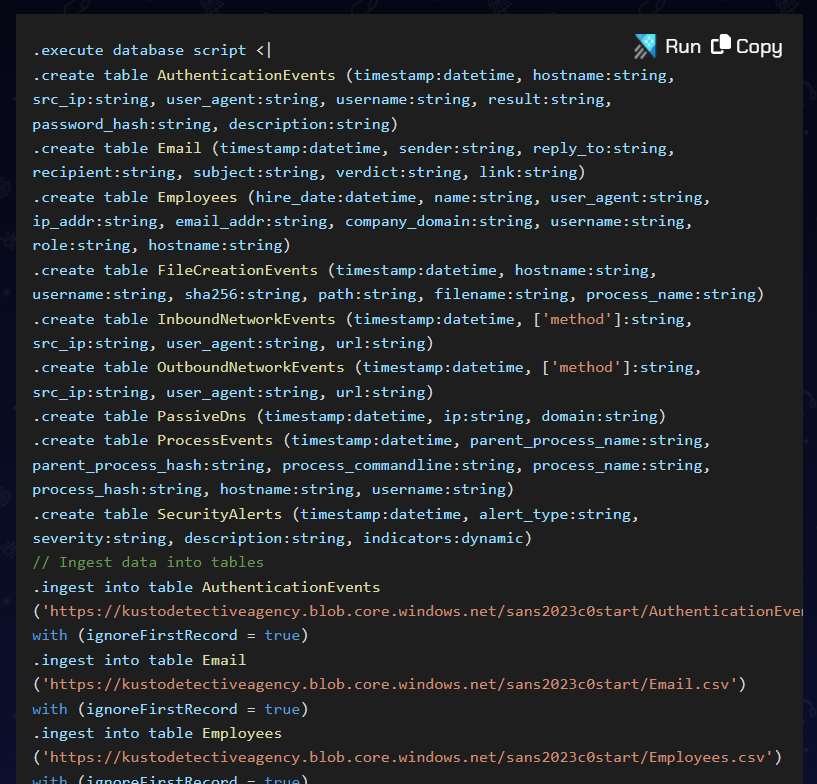Place cursor on 'password_hash:string' text
The height and width of the screenshot is (784, 817).
pos(121,124)
